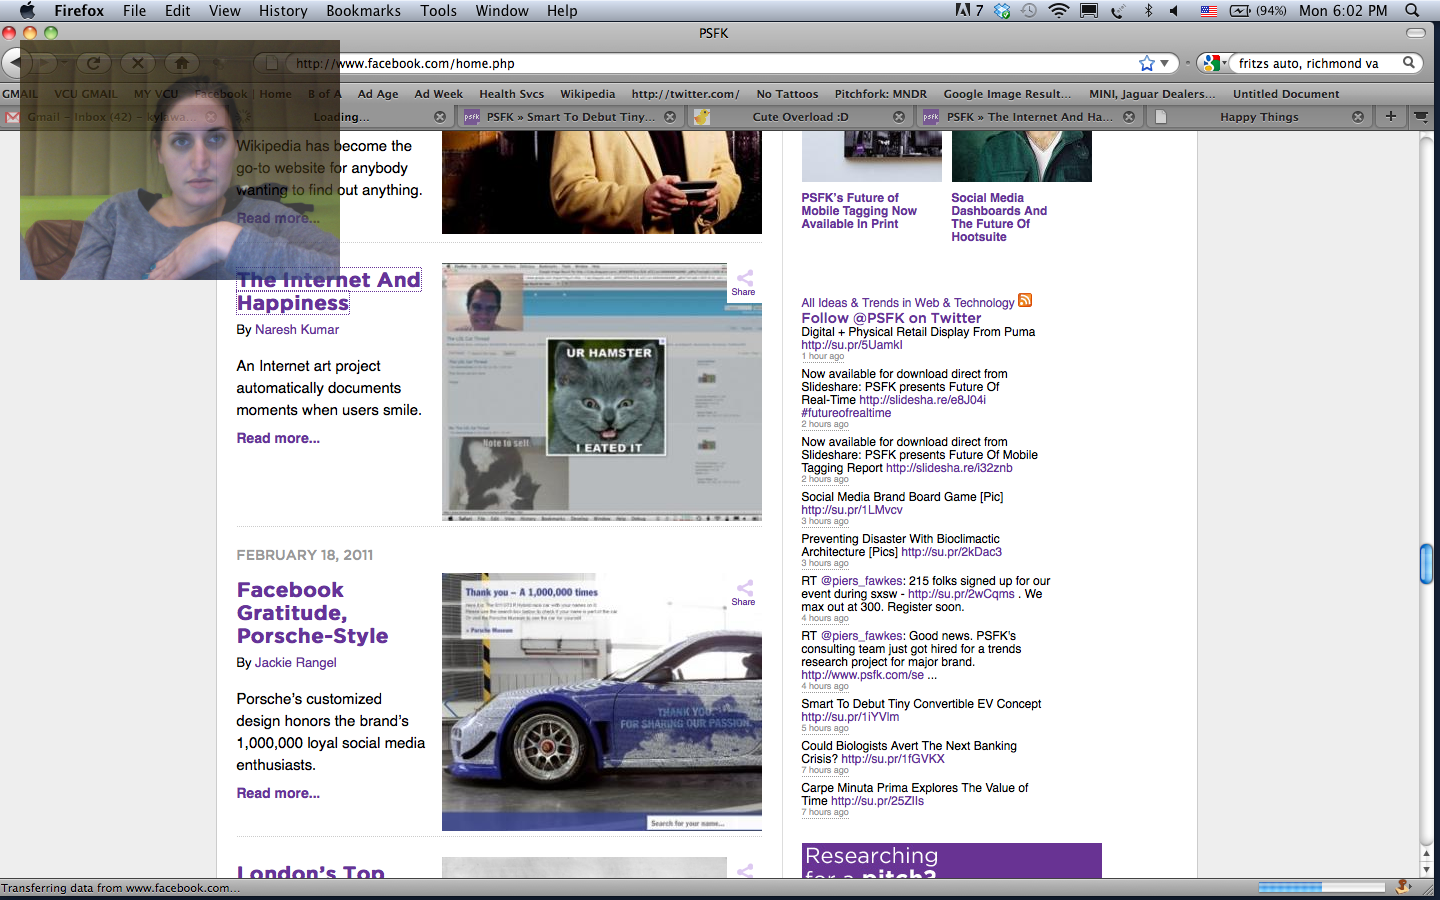Expand the list all tabs button
Screen dimensions: 1440x900
(1420, 116)
